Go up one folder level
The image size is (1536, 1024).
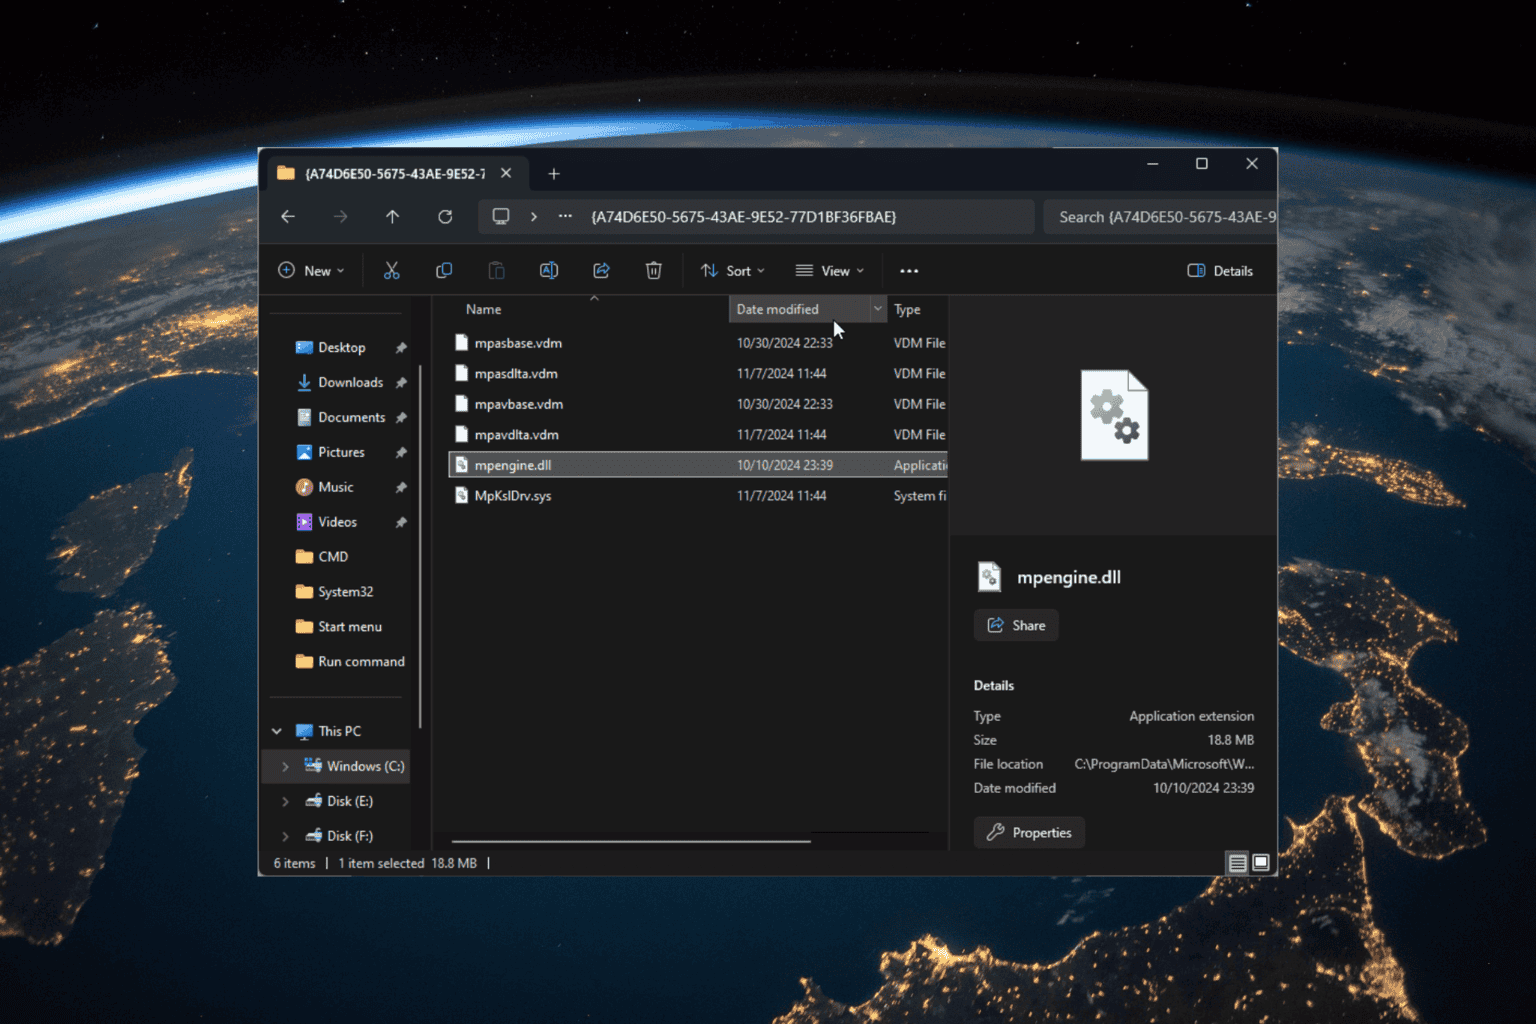point(392,217)
